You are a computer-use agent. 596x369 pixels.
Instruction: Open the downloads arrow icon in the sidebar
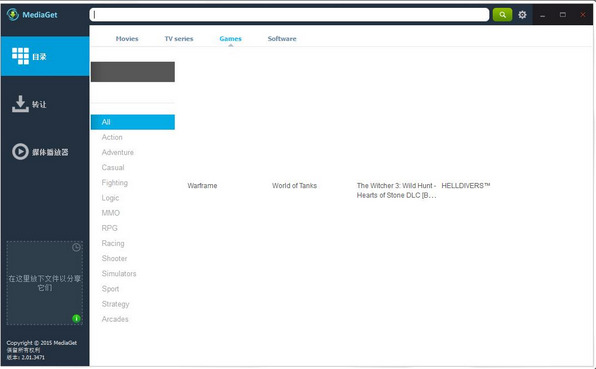pos(20,104)
